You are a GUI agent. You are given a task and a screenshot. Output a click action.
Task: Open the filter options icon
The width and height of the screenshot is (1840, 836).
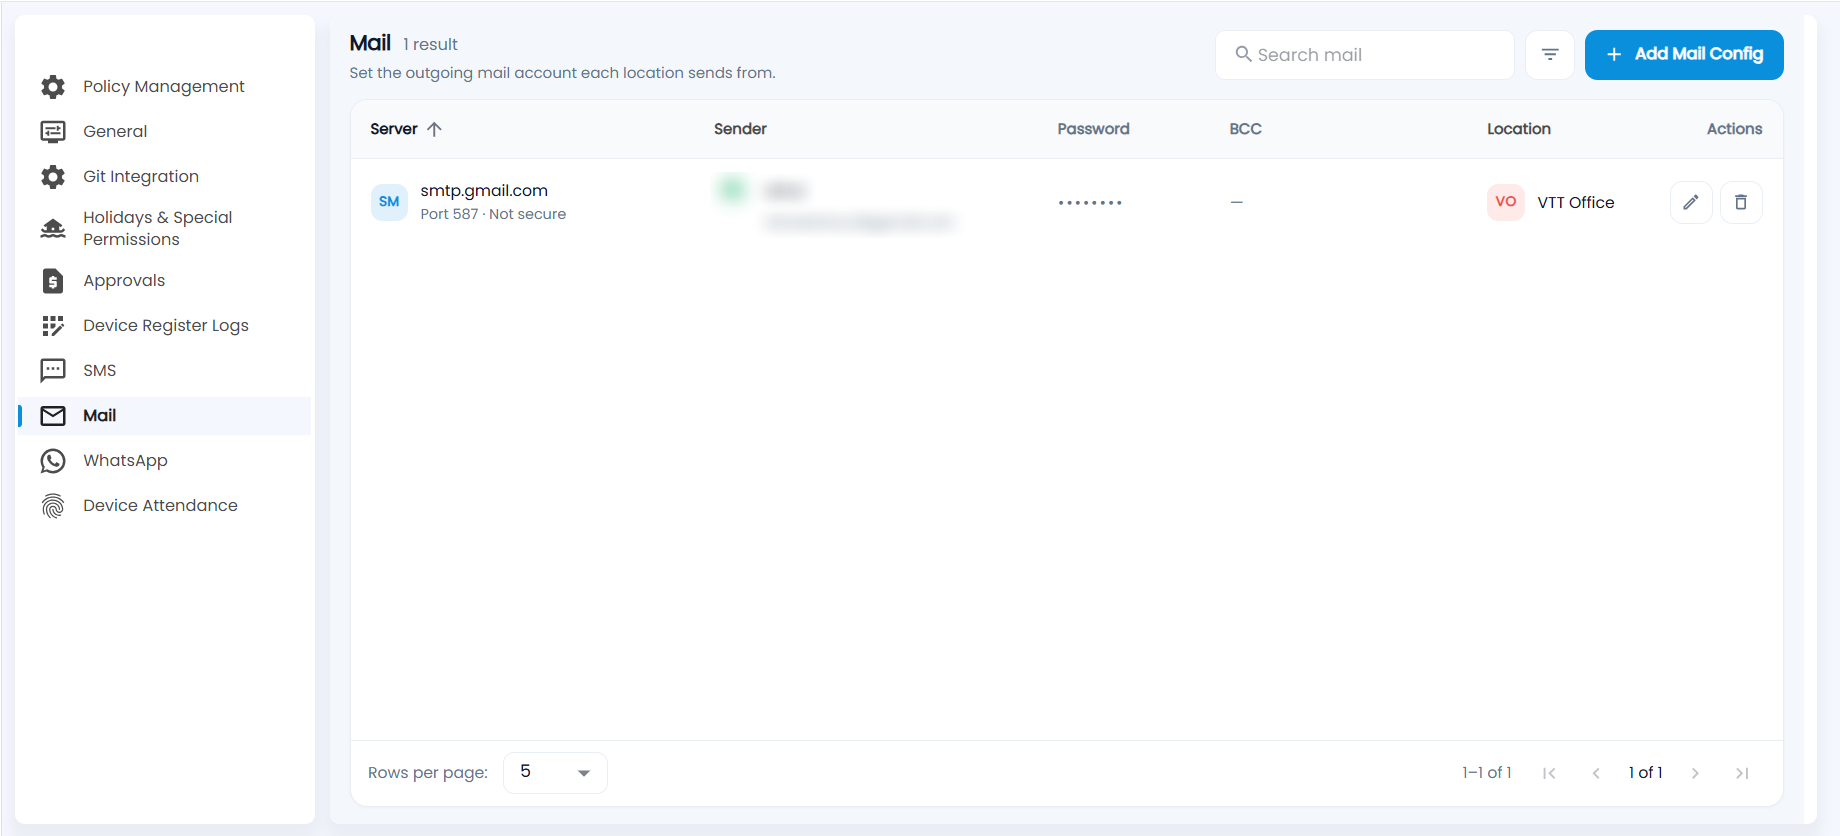[1550, 55]
